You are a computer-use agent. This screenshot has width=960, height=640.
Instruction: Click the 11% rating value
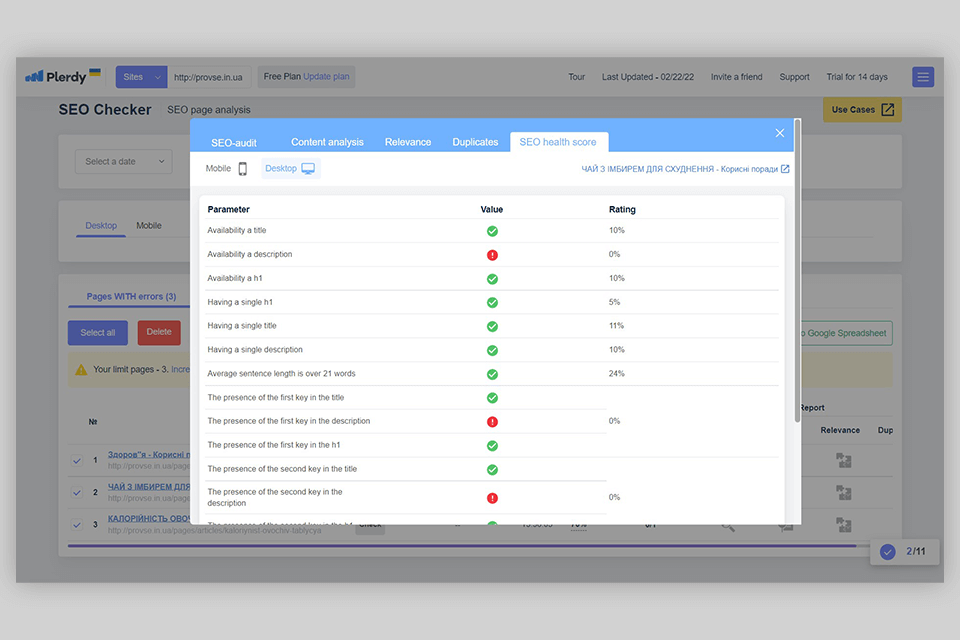617,326
